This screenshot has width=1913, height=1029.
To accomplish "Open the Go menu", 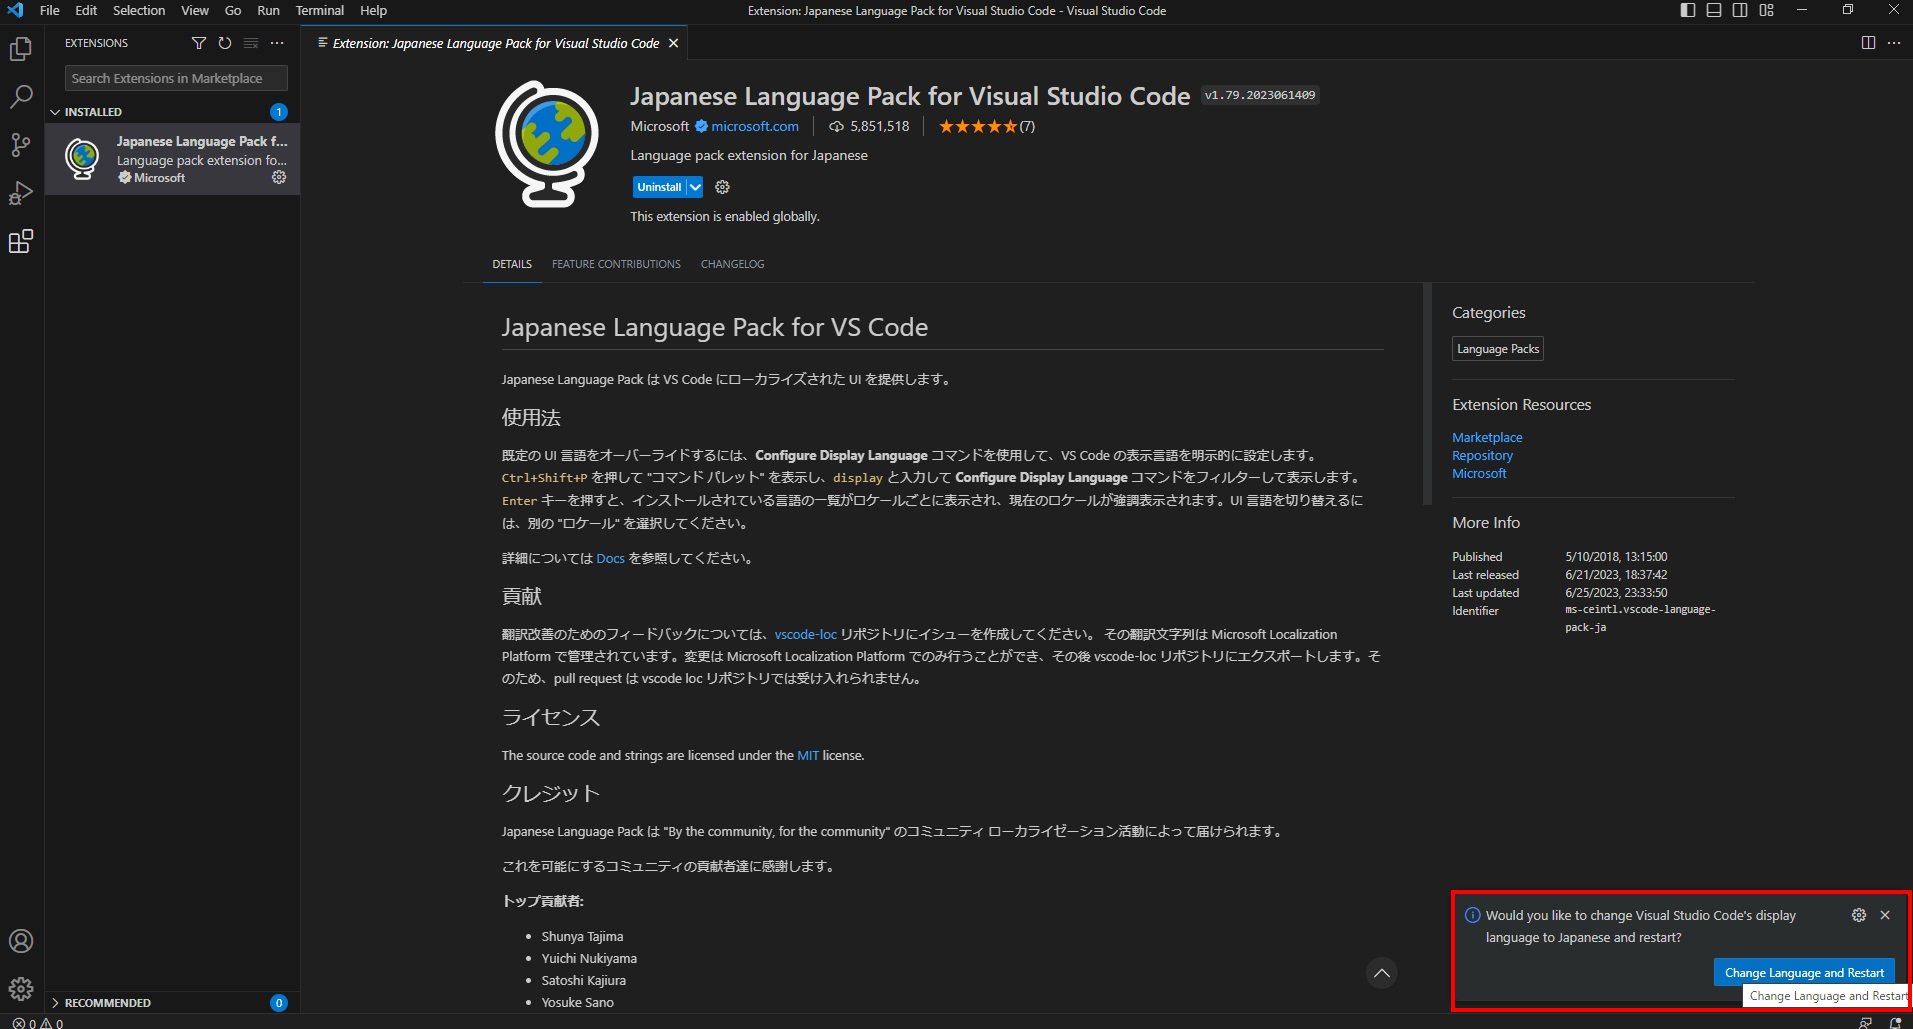I will pos(233,10).
